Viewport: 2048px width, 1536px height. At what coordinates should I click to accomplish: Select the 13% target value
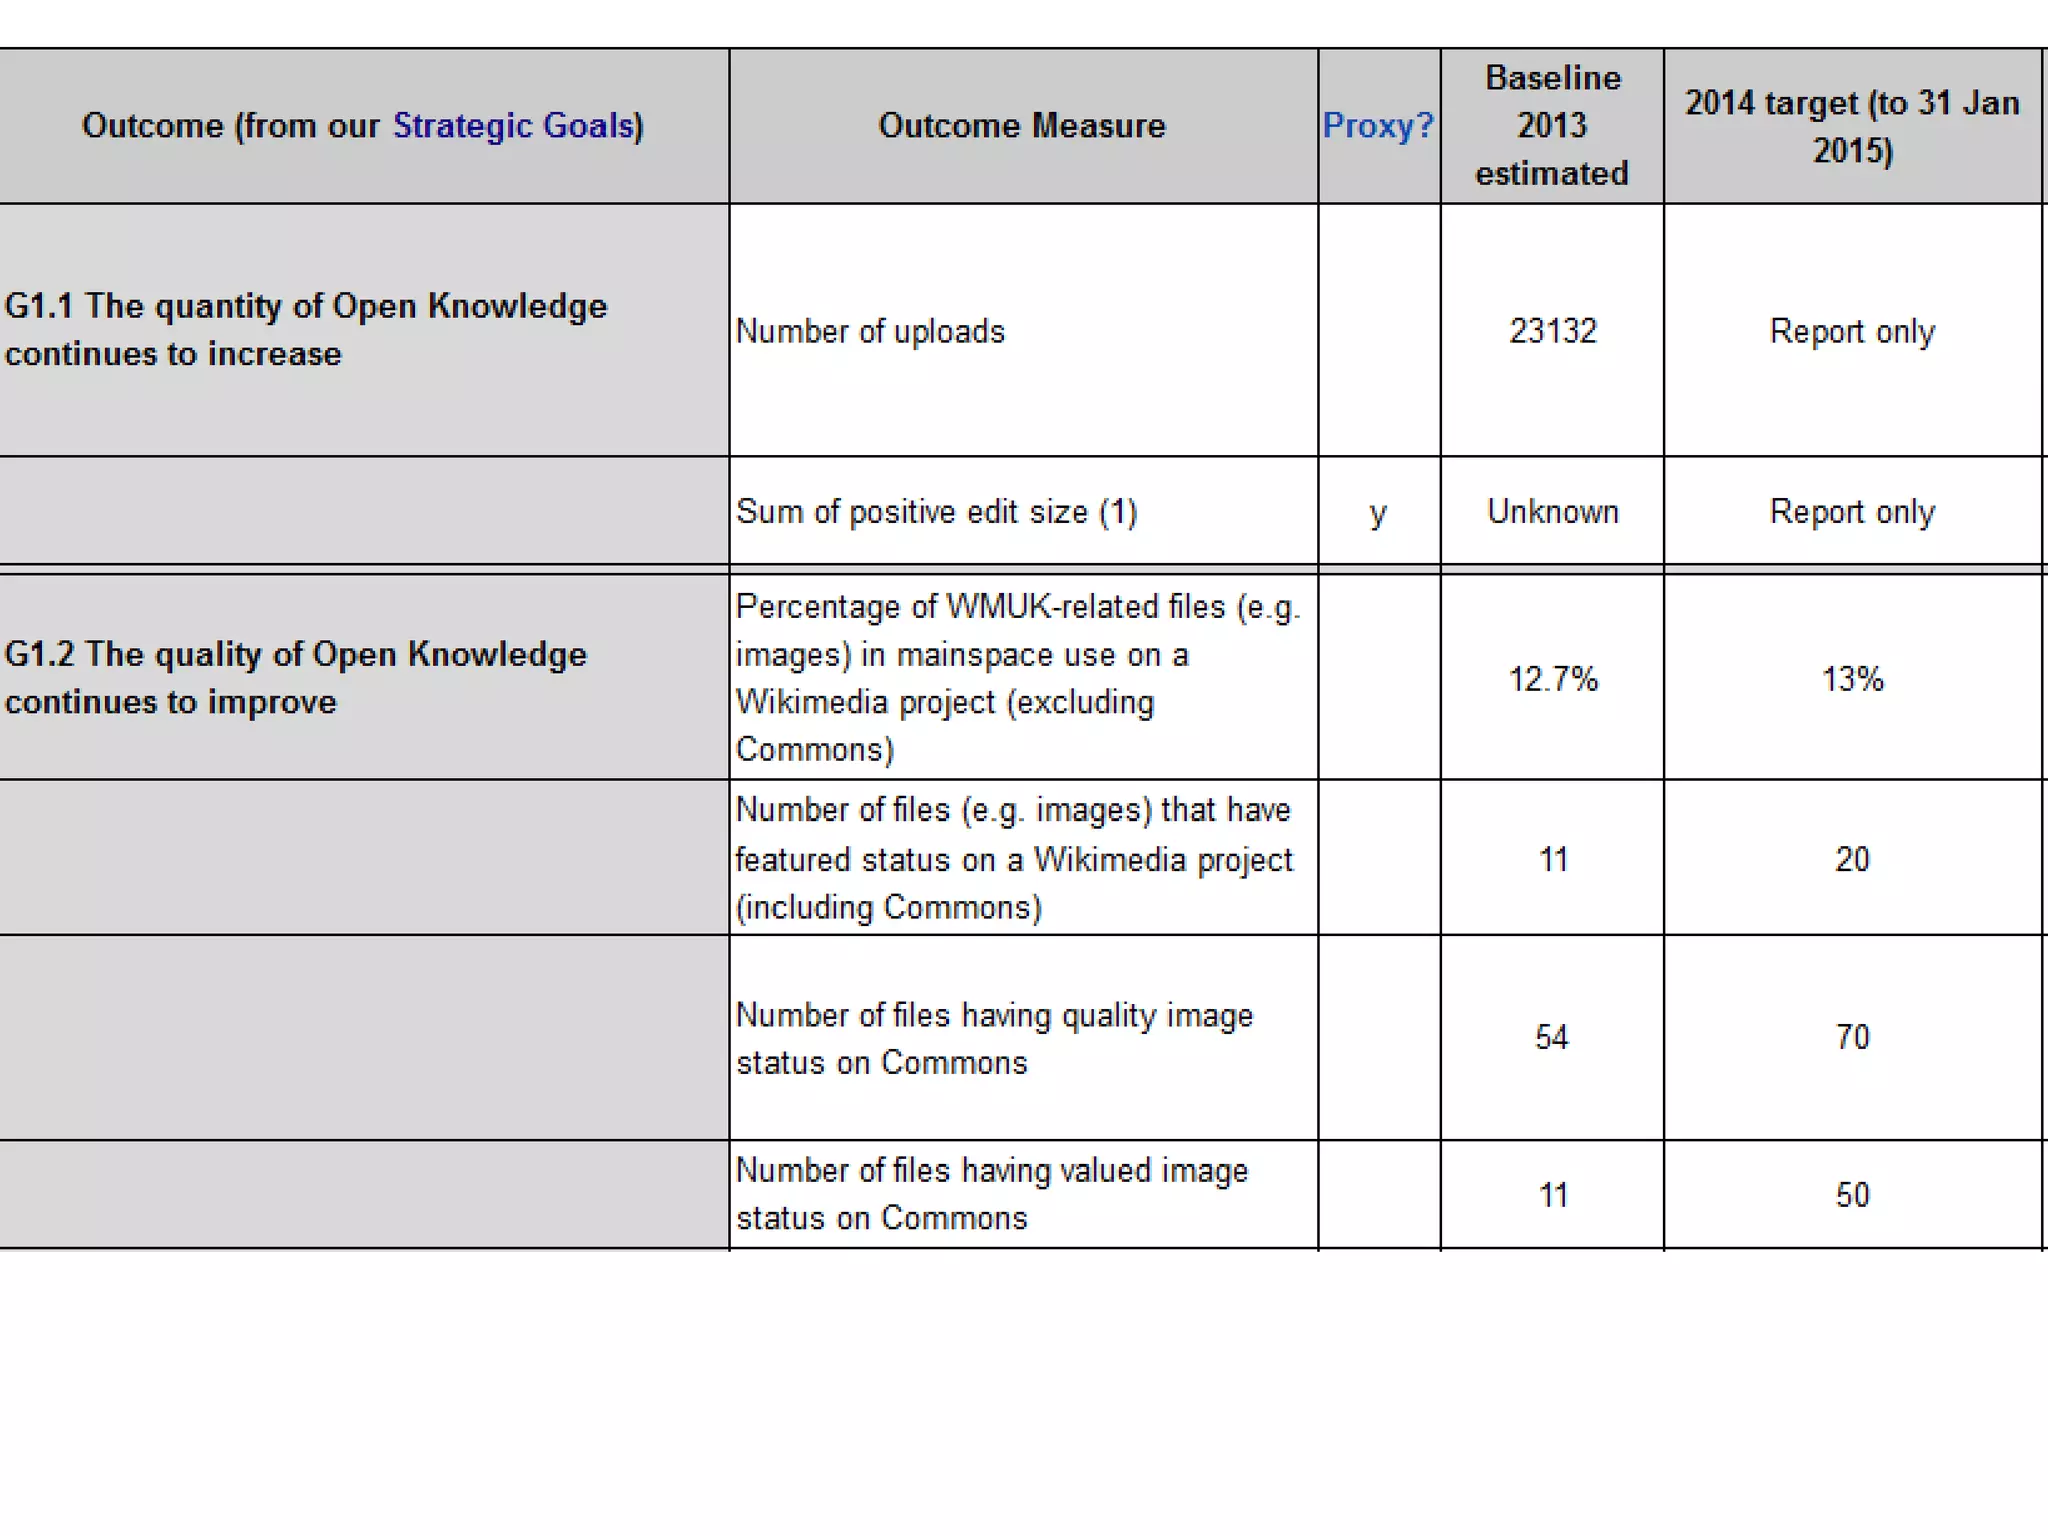pyautogui.click(x=1852, y=679)
